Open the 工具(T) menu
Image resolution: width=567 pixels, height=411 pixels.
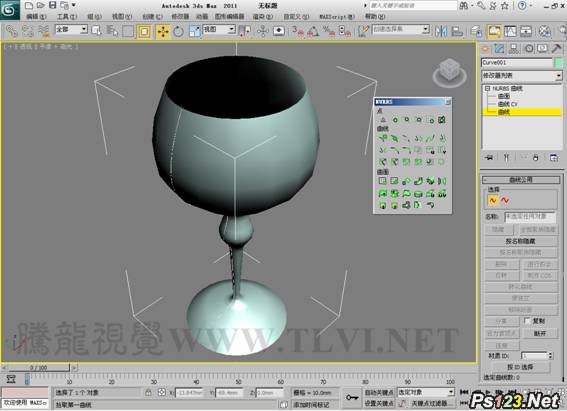tap(67, 17)
